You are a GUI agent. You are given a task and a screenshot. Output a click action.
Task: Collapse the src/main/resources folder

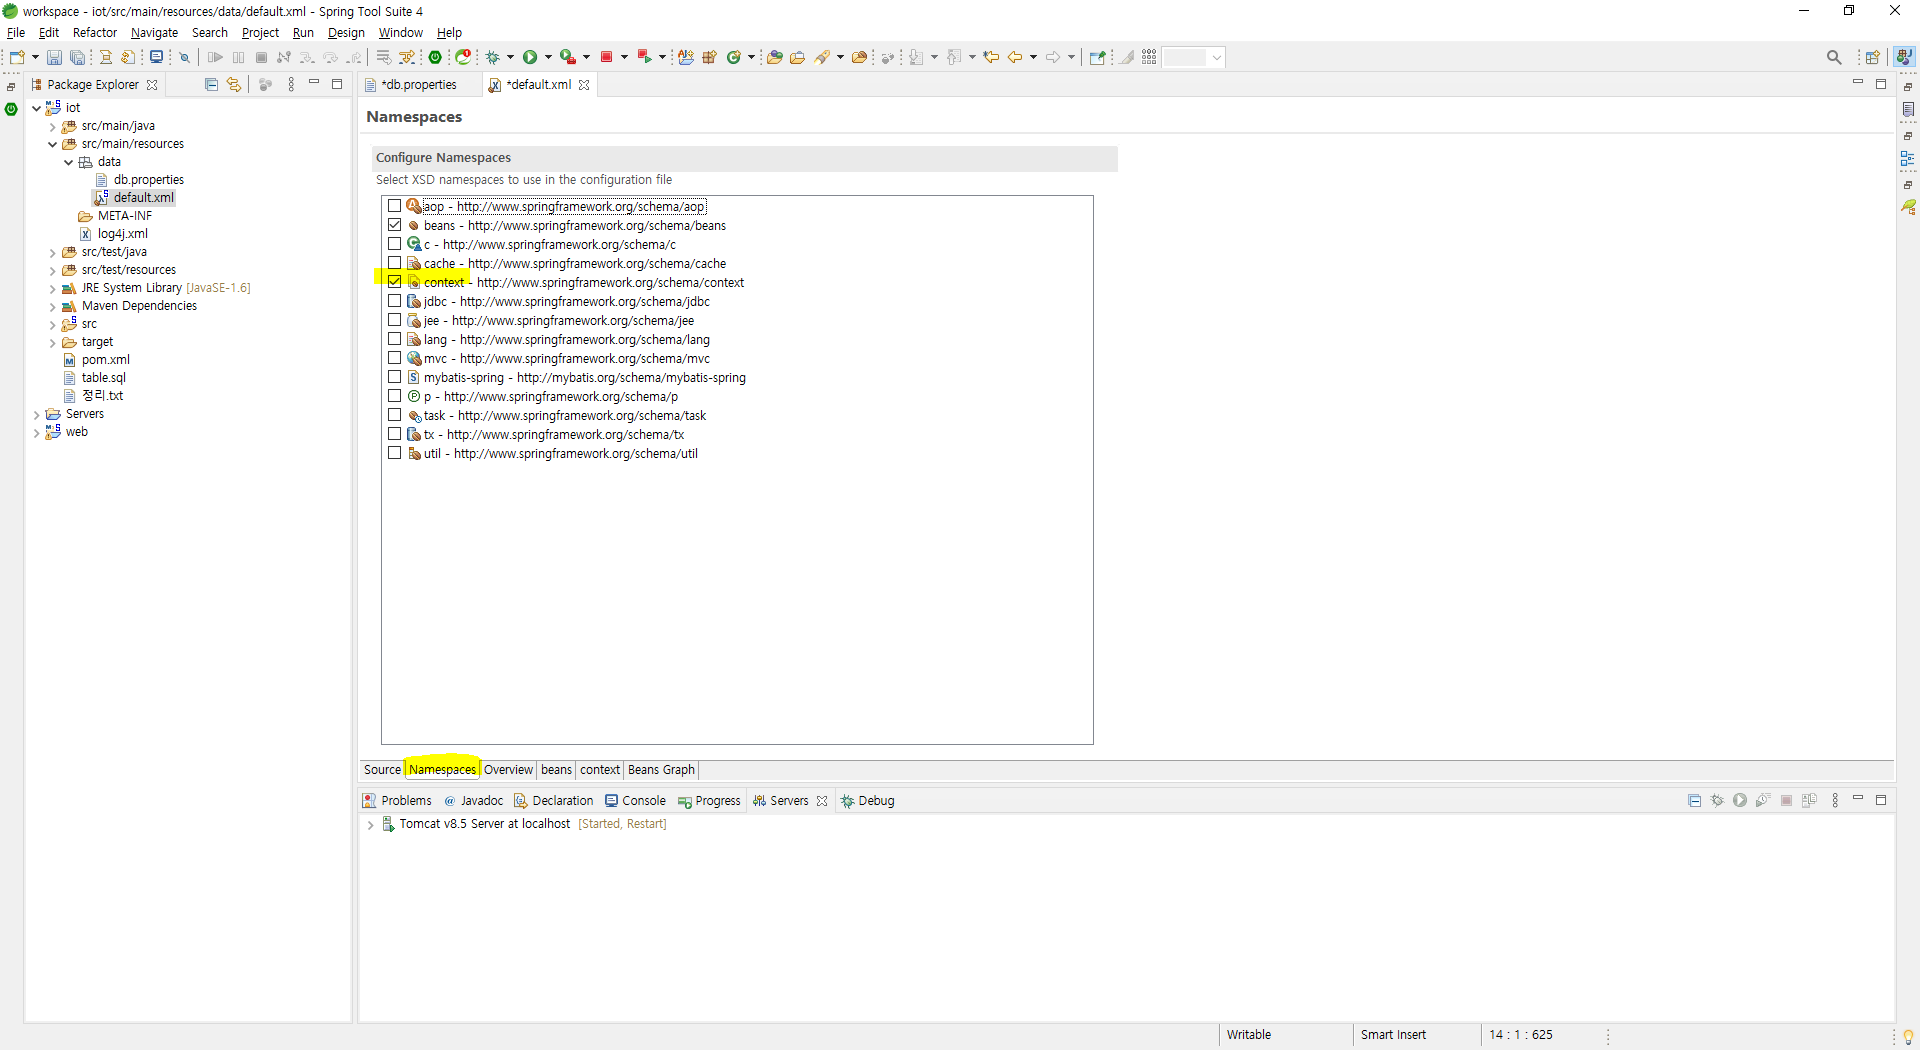[x=53, y=144]
